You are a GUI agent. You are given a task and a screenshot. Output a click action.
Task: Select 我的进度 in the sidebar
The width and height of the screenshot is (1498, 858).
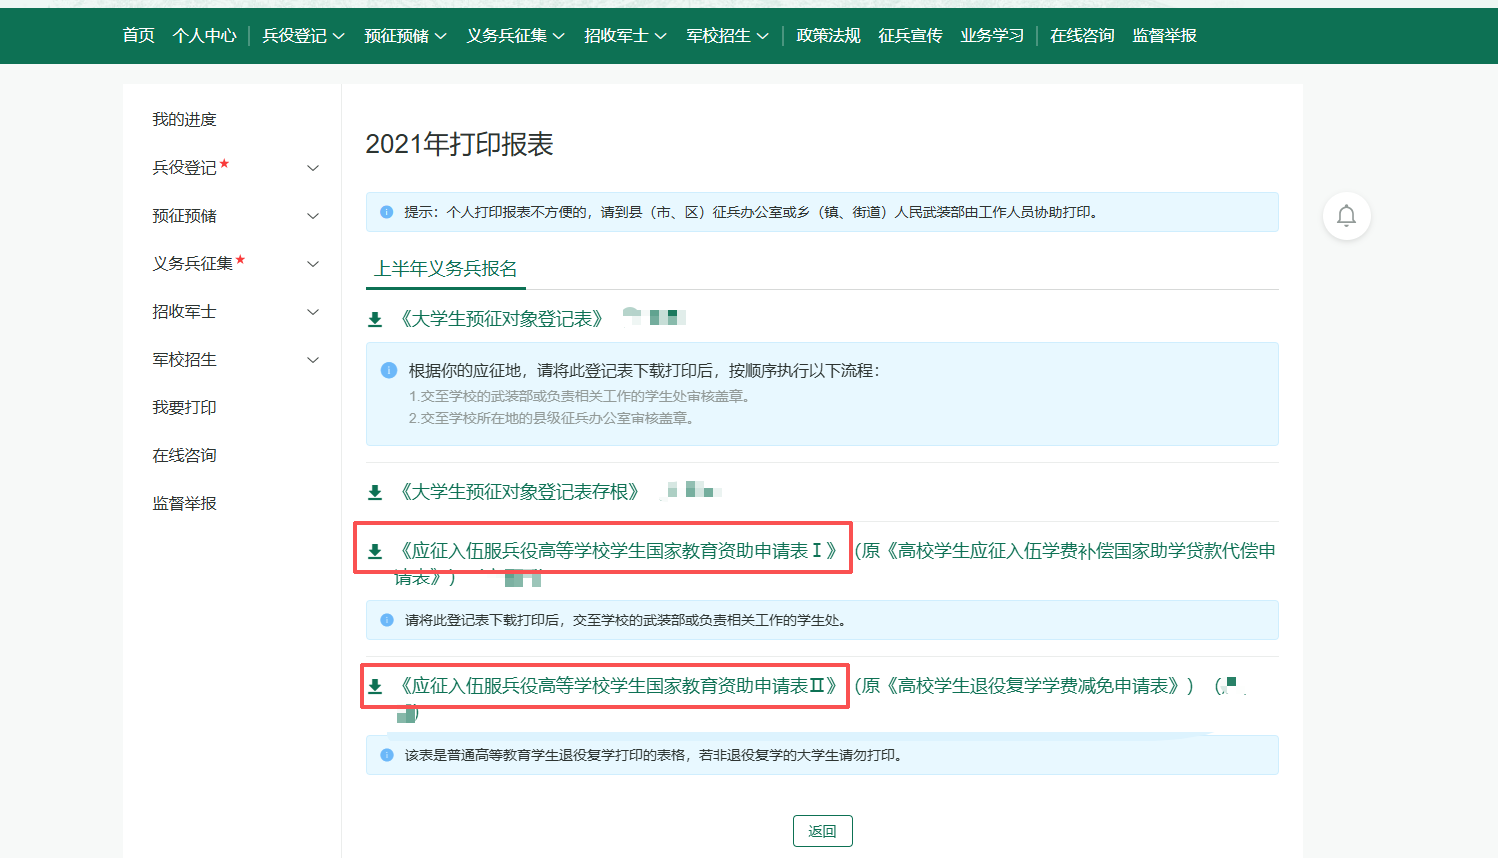pos(184,120)
